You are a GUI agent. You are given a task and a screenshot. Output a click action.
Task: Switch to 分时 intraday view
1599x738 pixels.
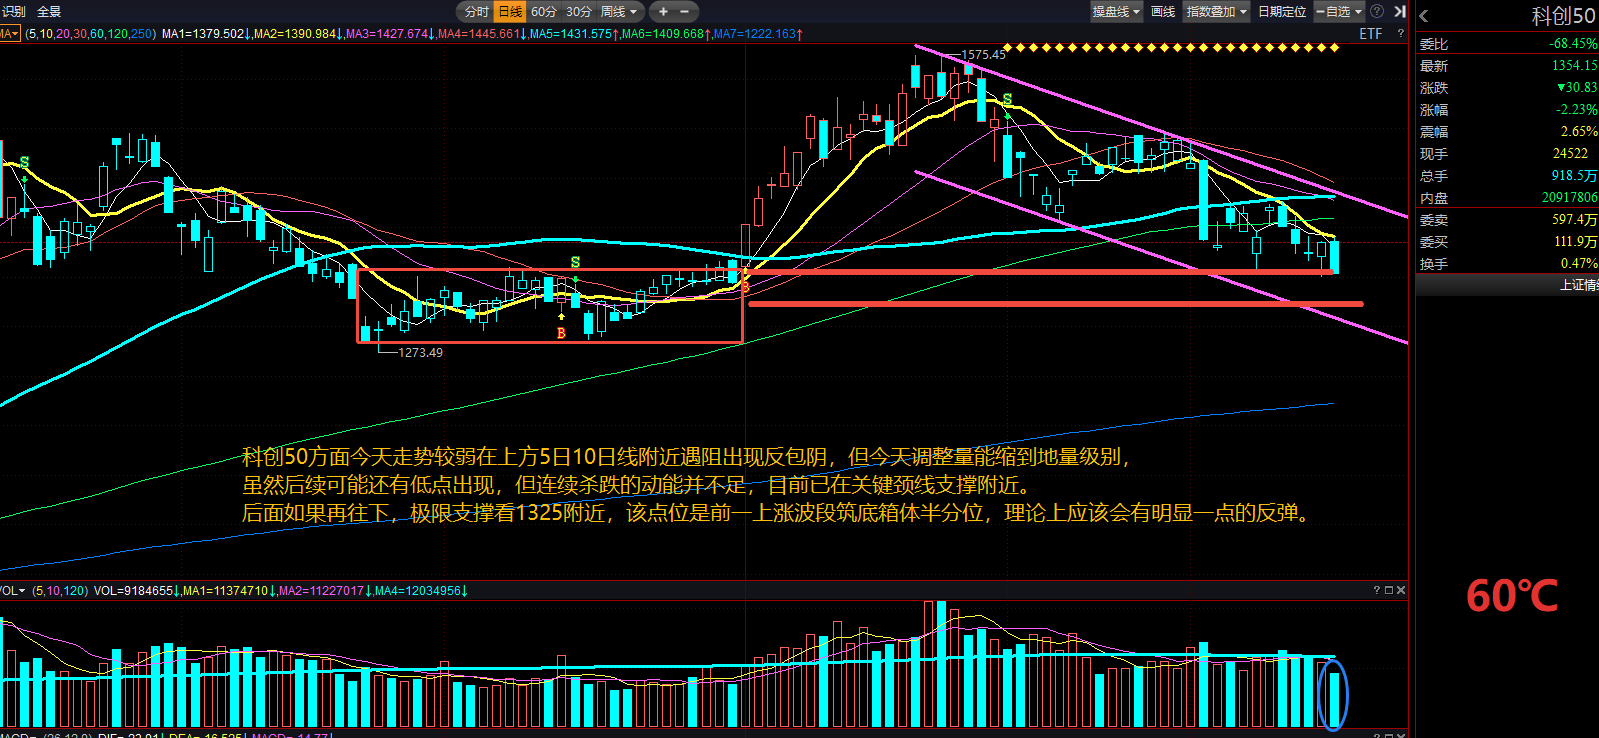point(477,12)
